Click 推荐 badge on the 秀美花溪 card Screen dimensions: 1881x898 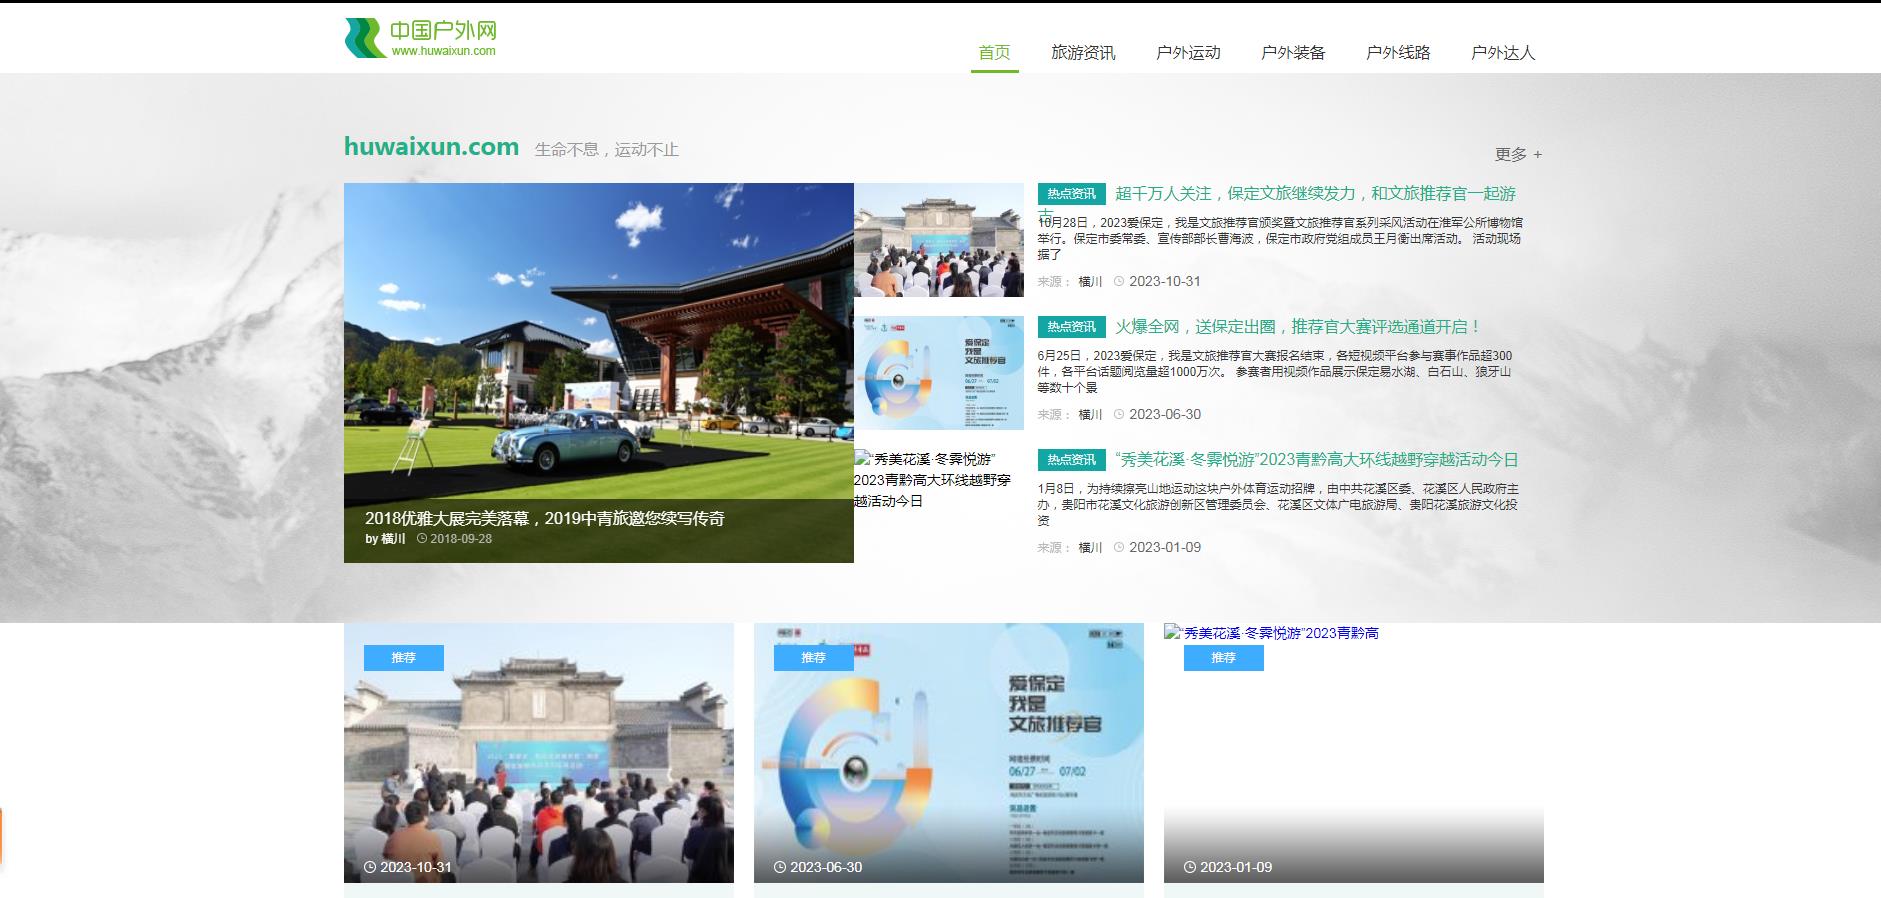click(1224, 658)
